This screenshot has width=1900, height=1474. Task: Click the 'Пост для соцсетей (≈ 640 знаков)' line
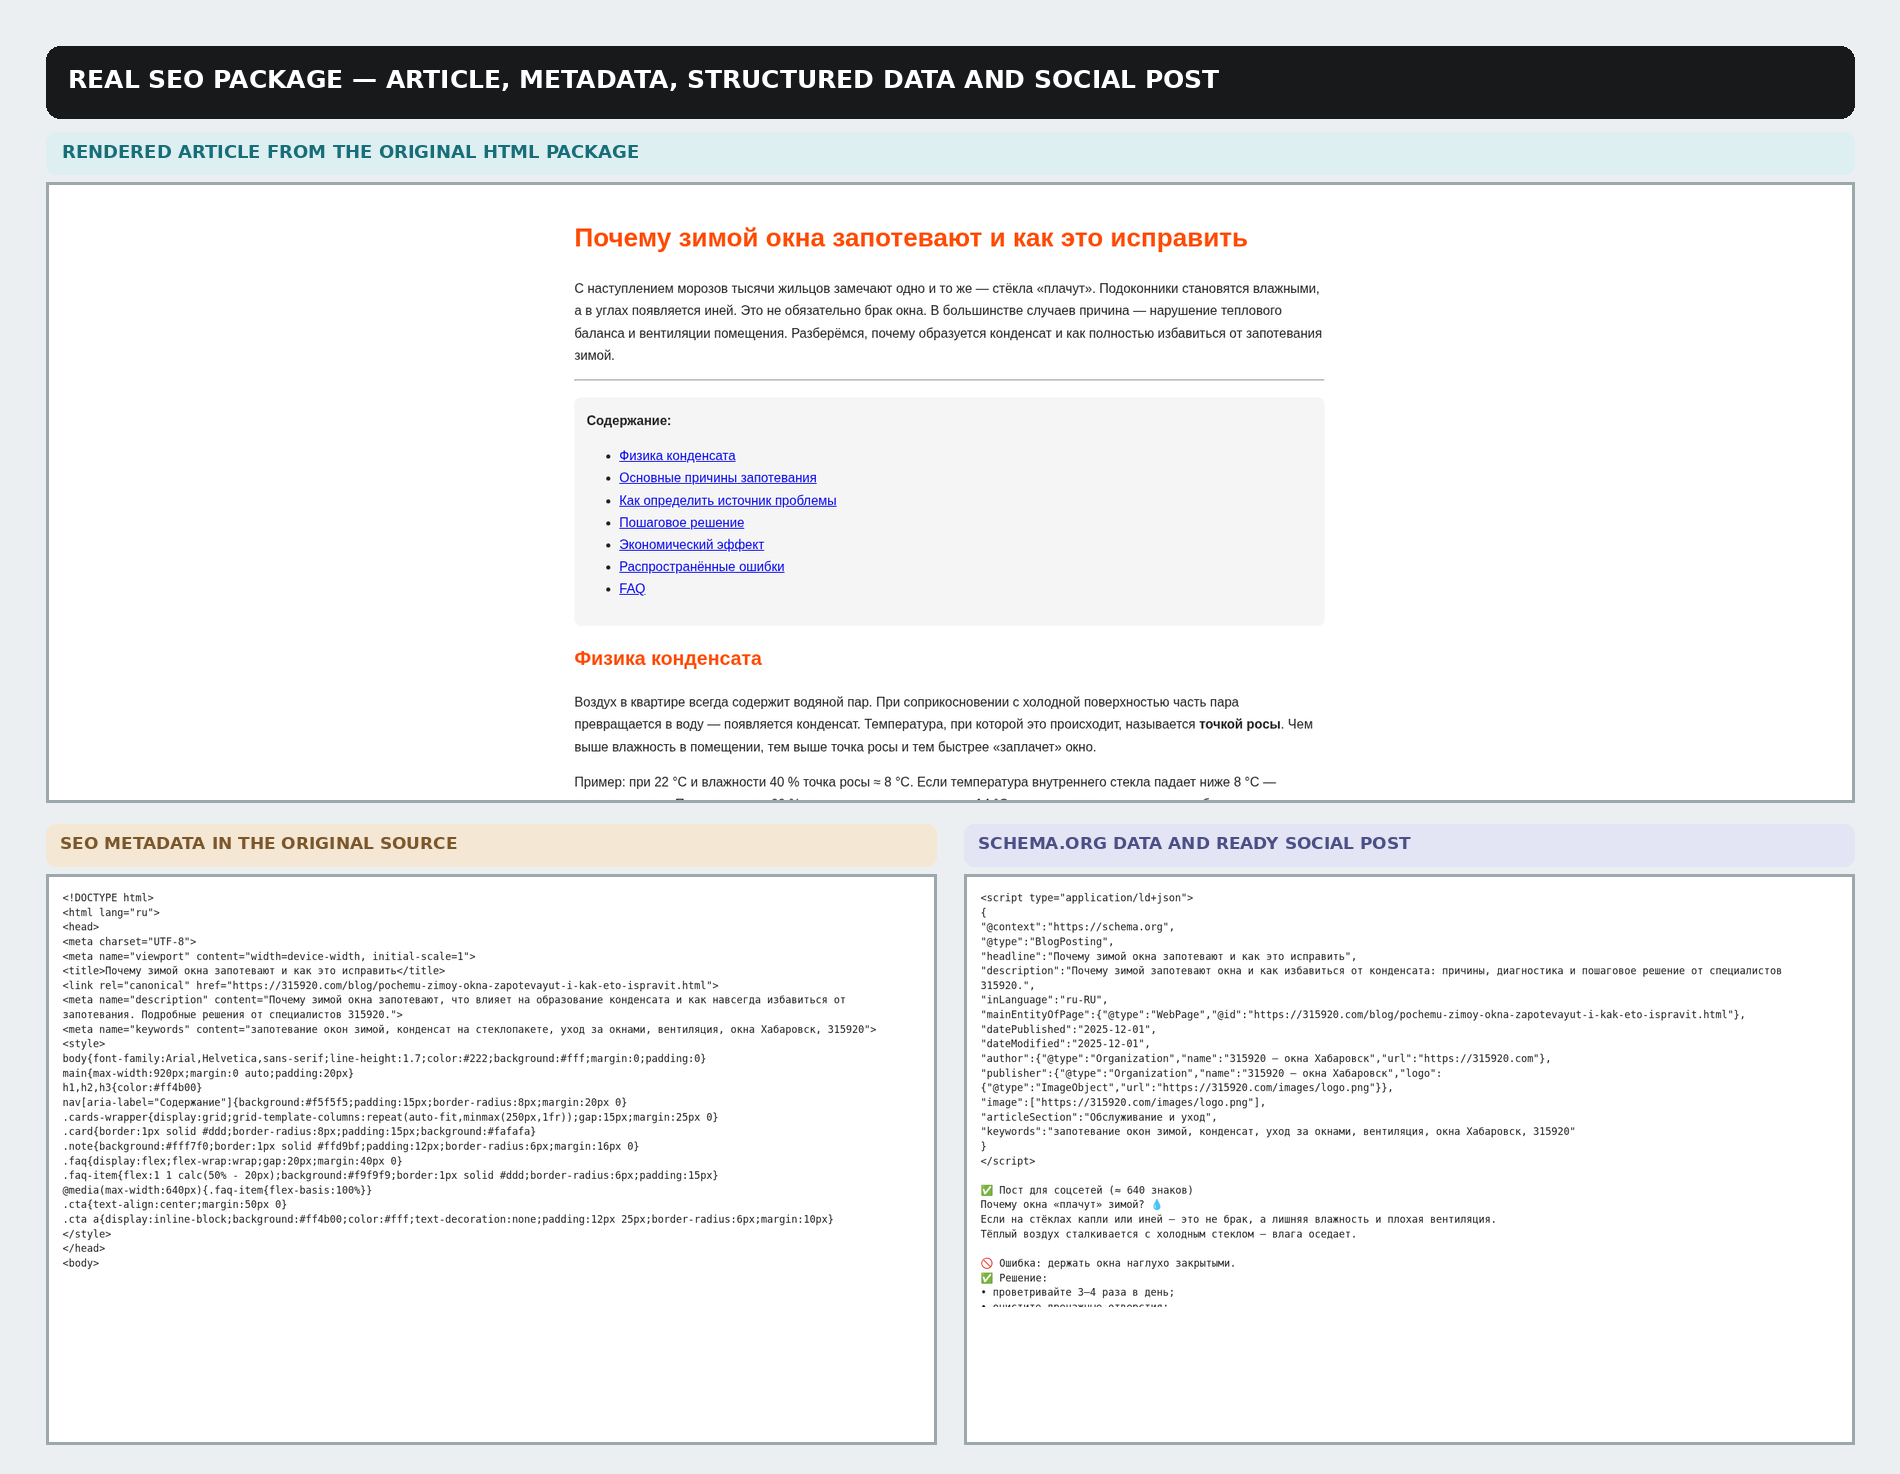coord(1087,1190)
